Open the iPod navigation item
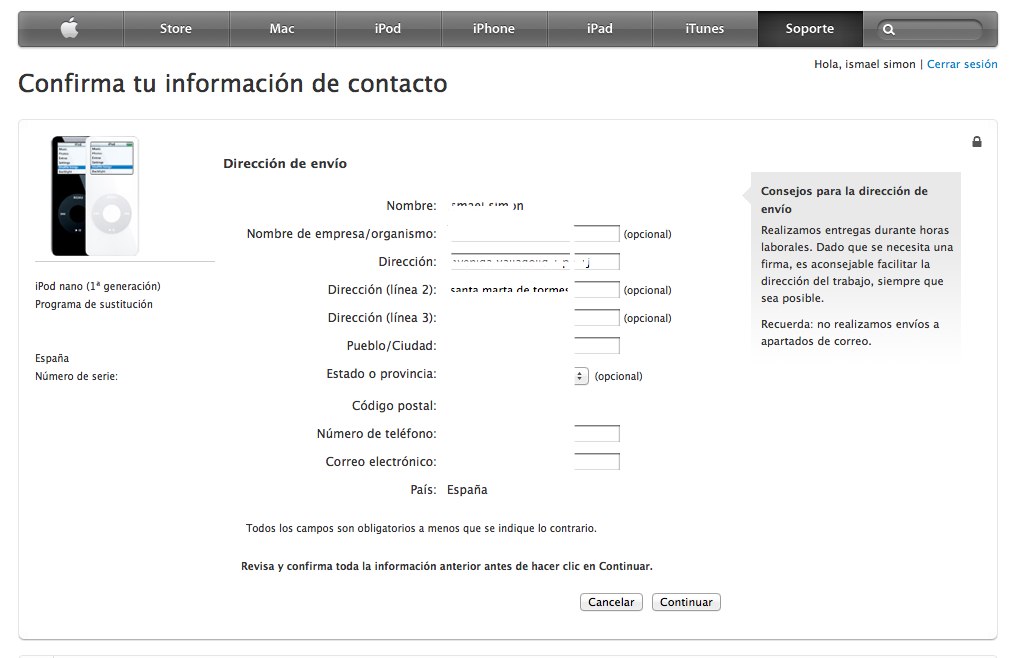This screenshot has height=658, width=1023. (388, 29)
